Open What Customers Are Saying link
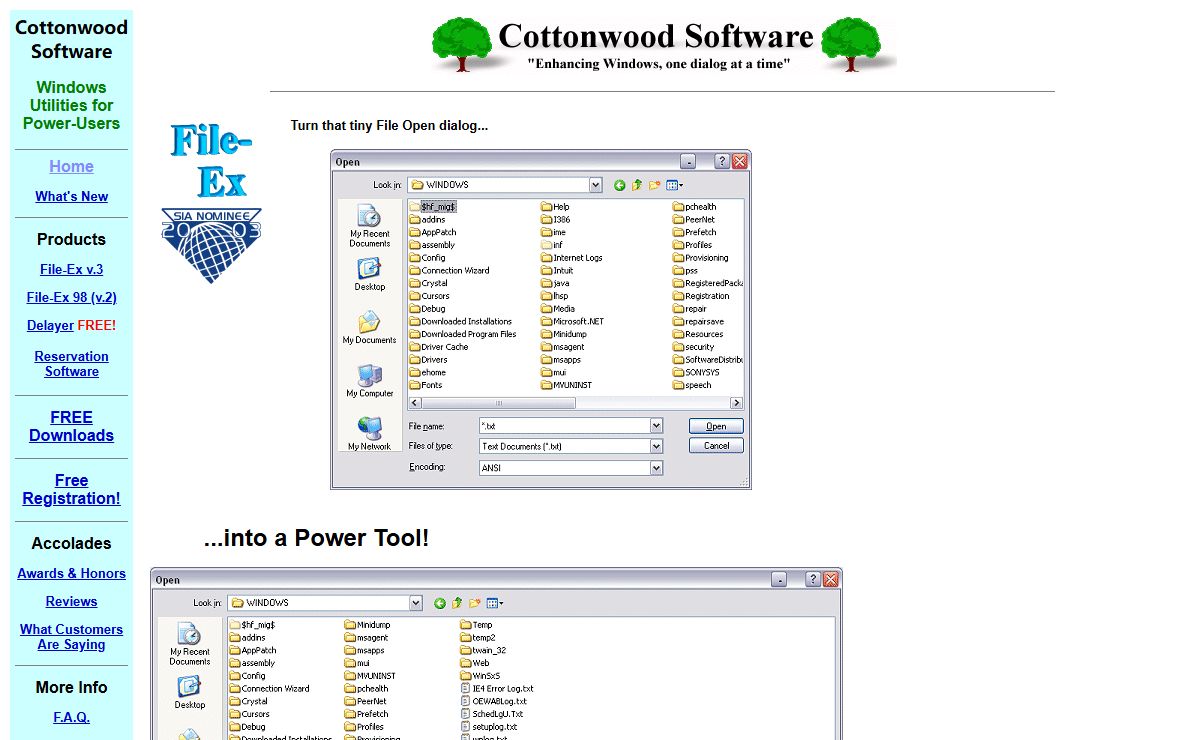 pos(71,636)
